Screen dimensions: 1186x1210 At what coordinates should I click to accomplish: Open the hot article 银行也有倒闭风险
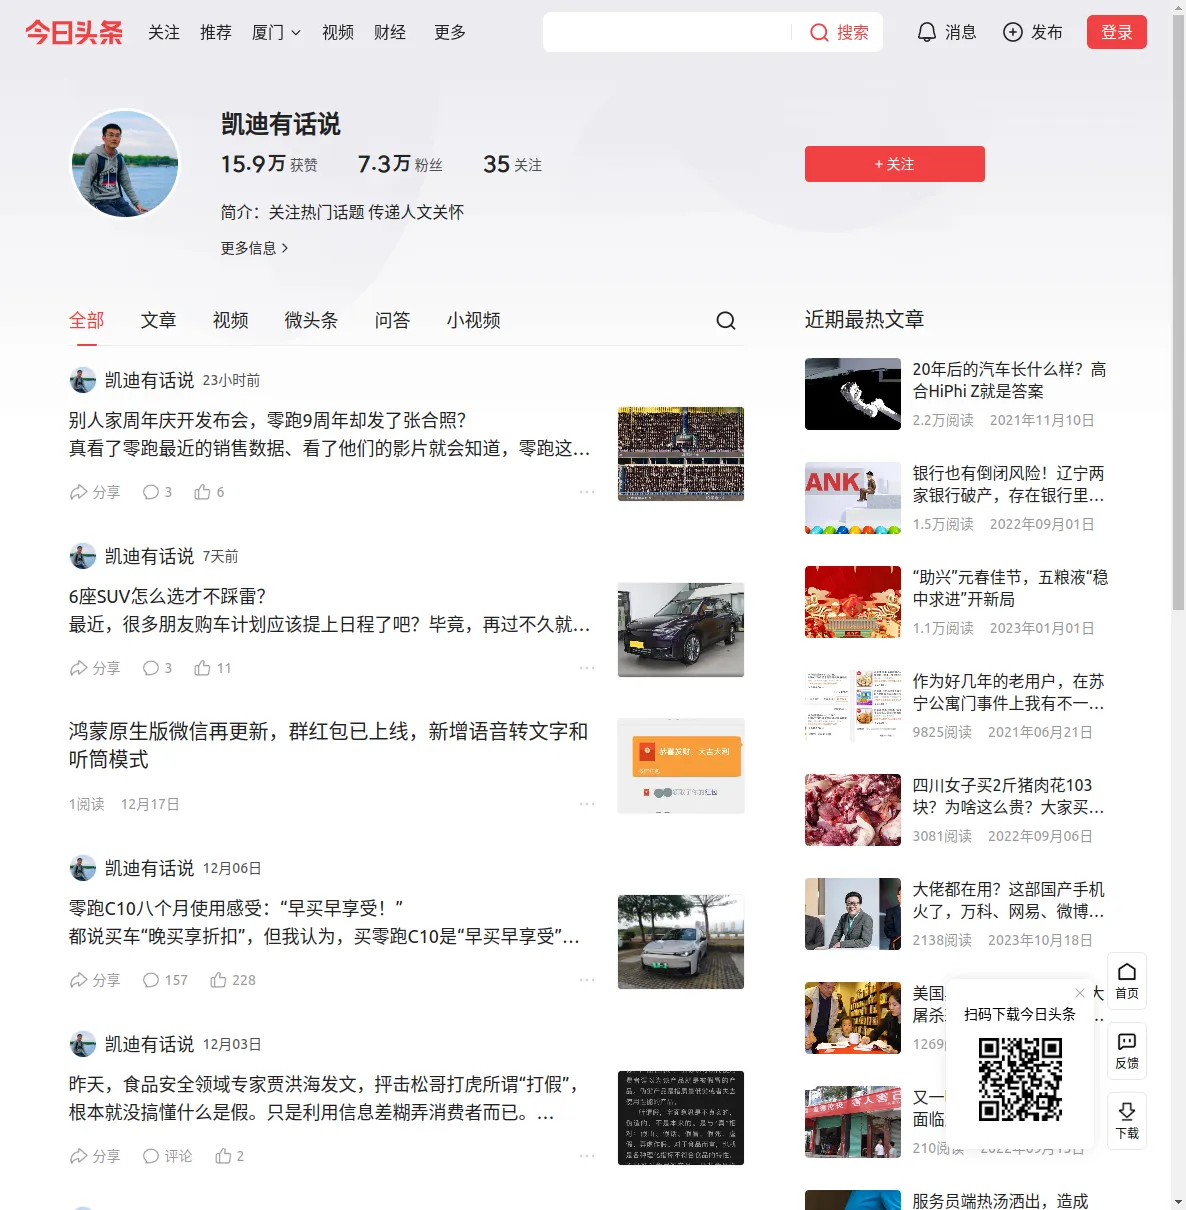(x=1010, y=484)
